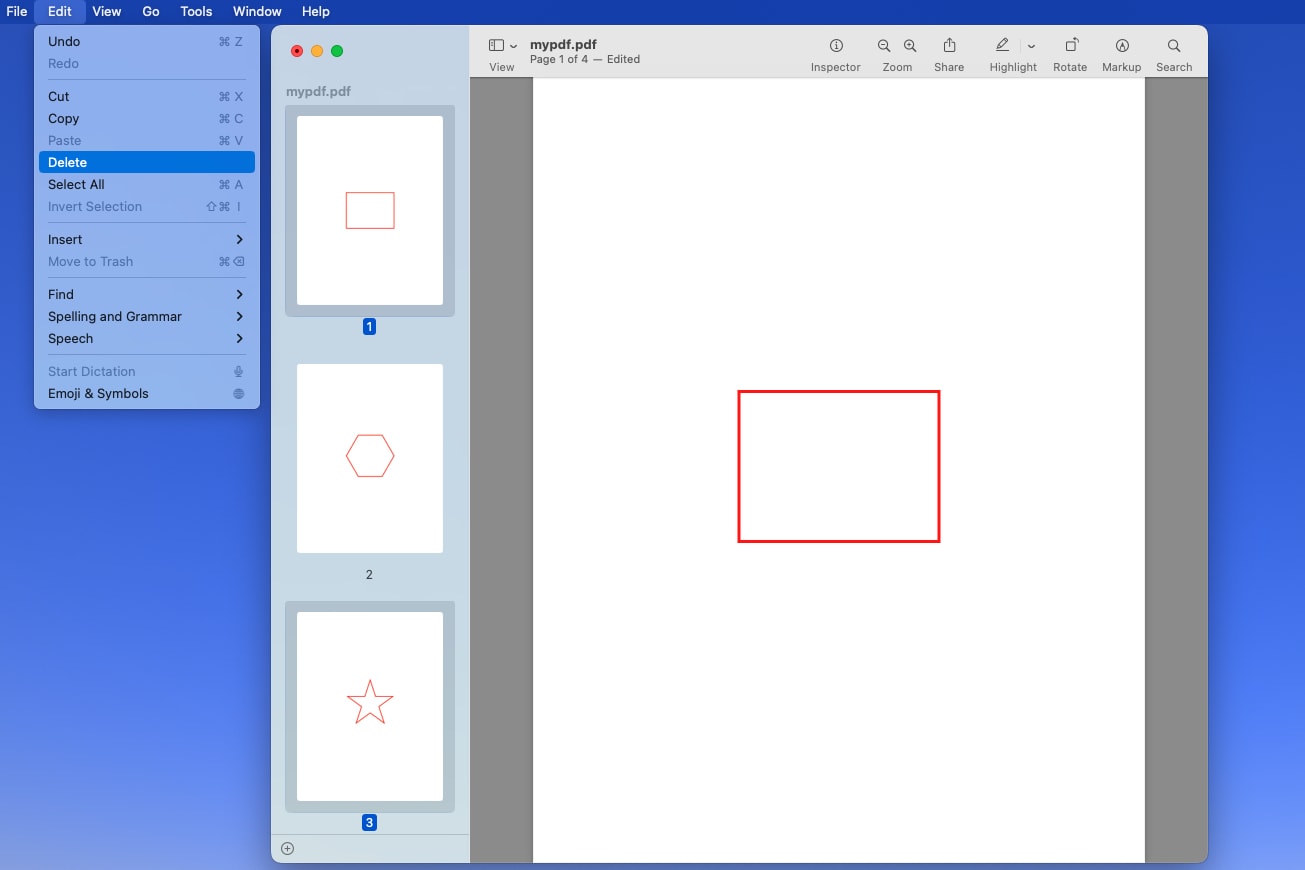1305x870 pixels.
Task: Open the Share menu icon
Action: point(949,46)
